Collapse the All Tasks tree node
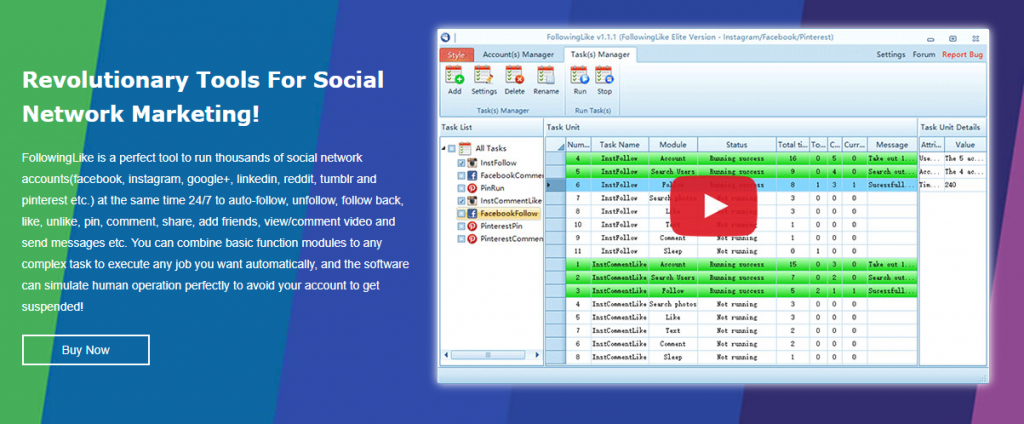 (444, 148)
